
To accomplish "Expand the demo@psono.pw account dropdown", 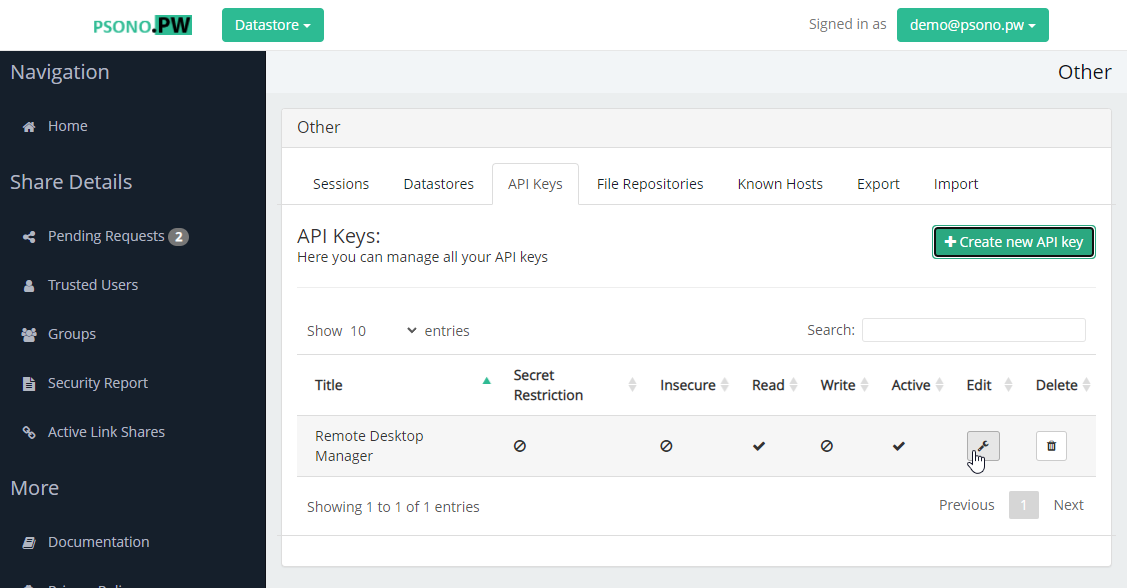I will tap(972, 25).
